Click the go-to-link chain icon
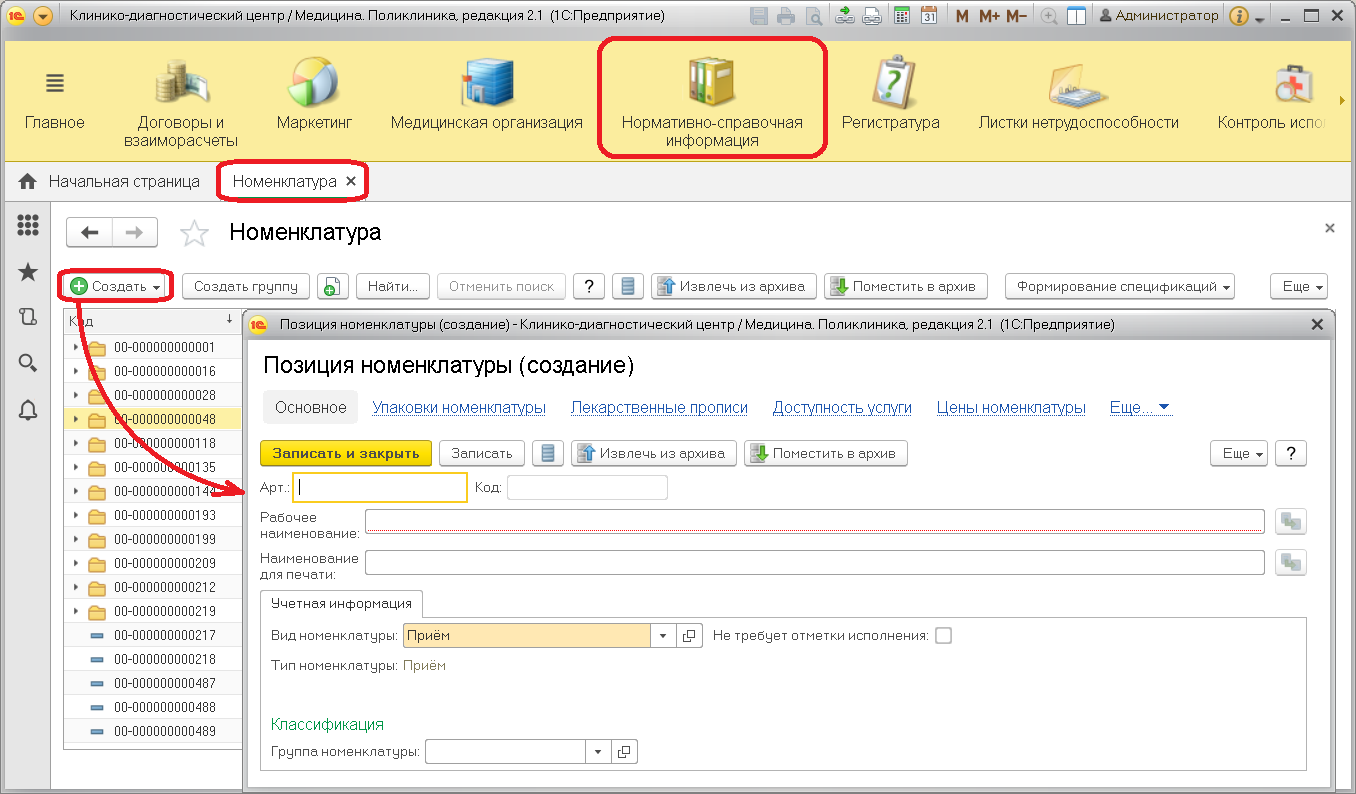This screenshot has width=1356, height=794. click(872, 16)
